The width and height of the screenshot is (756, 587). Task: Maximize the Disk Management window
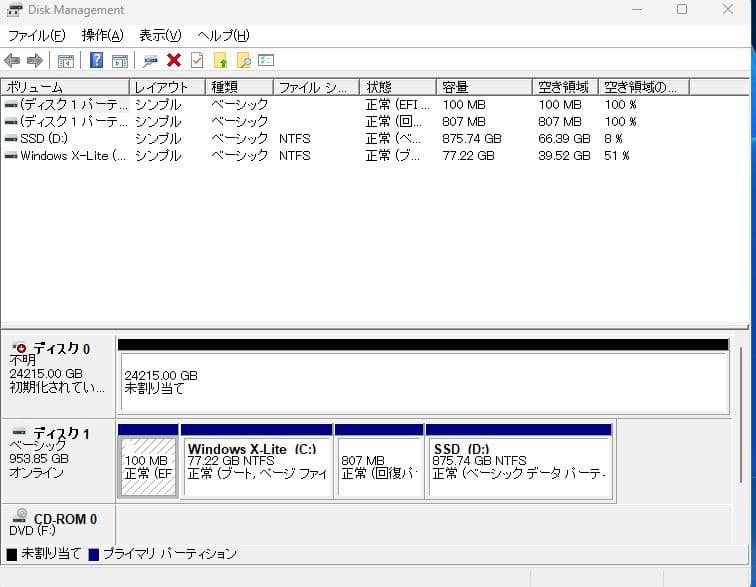[682, 10]
